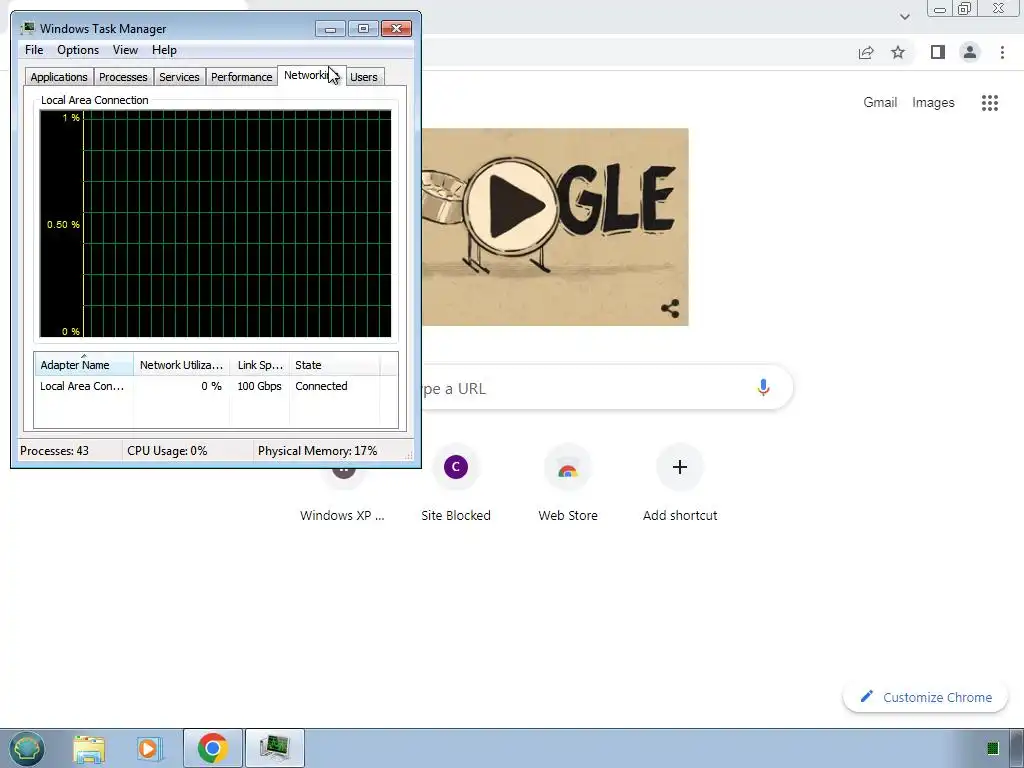1024x768 pixels.
Task: Click the Add shortcut plus button
Action: [x=679, y=467]
